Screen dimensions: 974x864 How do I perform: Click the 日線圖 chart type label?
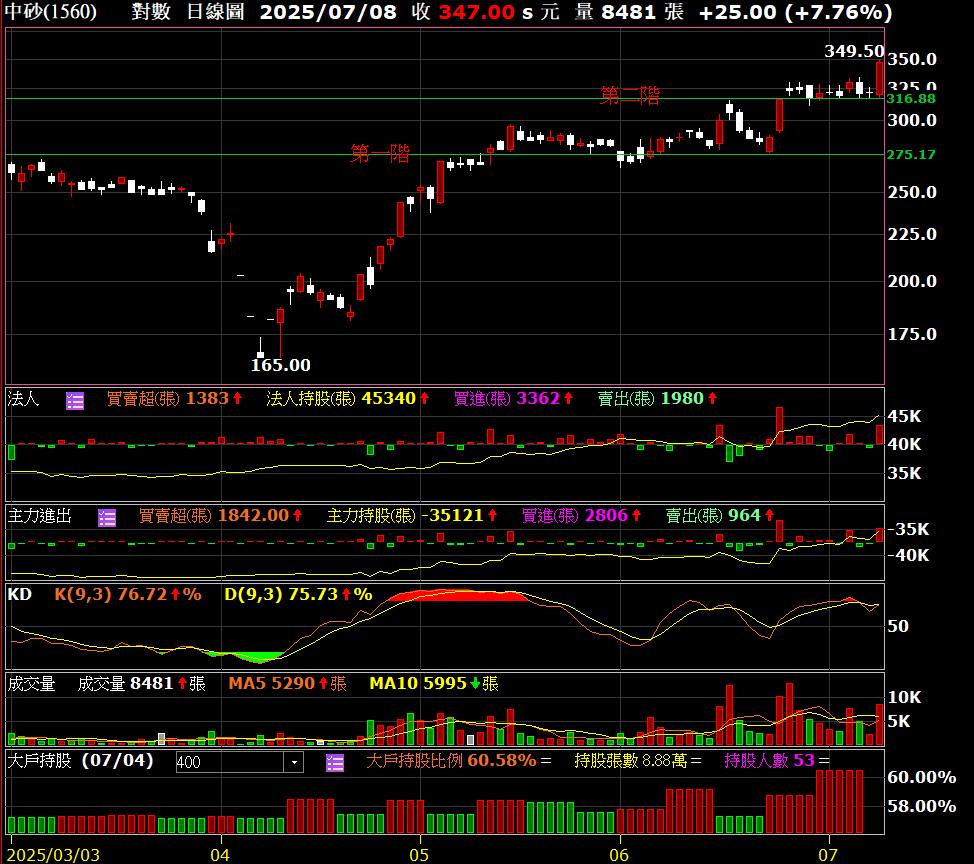pos(216,11)
